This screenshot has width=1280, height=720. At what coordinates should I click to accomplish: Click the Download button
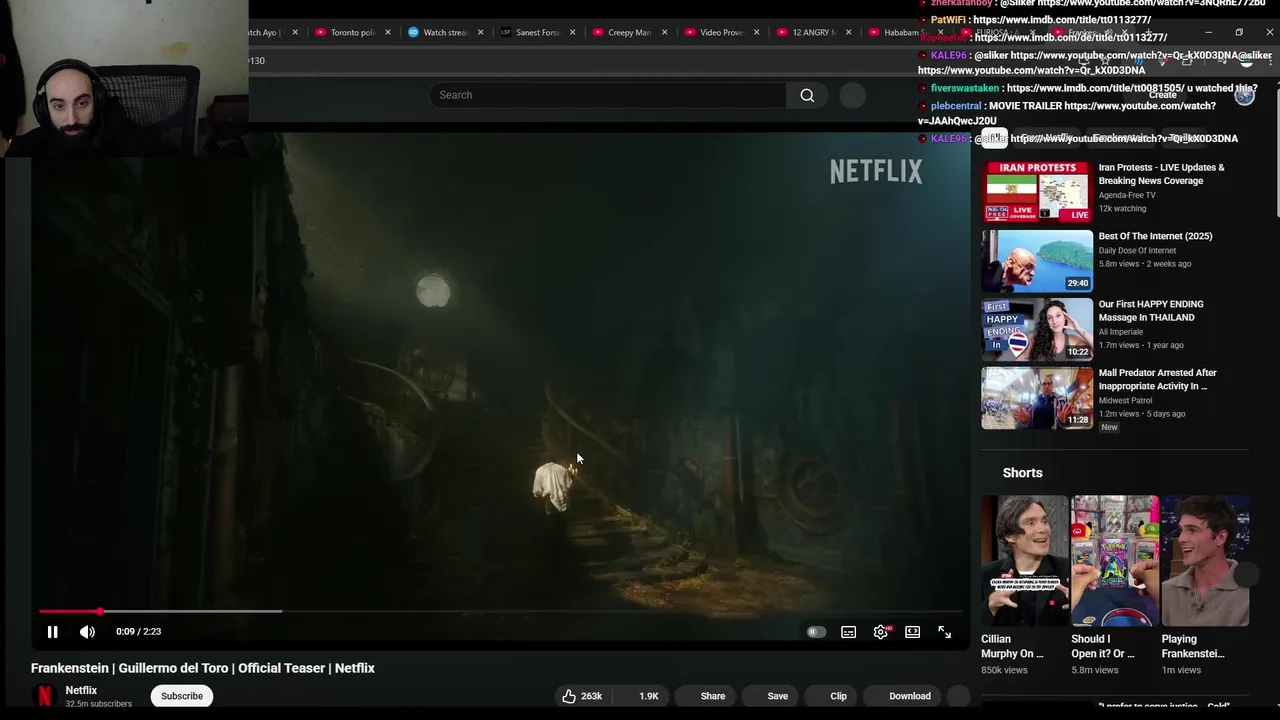tap(903, 696)
